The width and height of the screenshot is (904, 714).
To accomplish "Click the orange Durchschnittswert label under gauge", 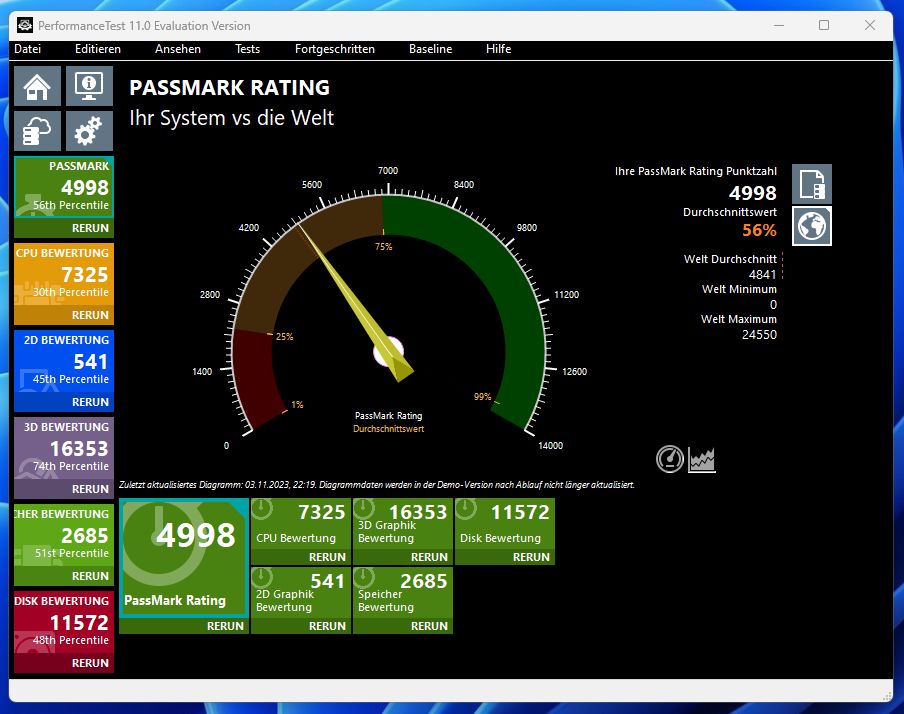I will coord(389,429).
